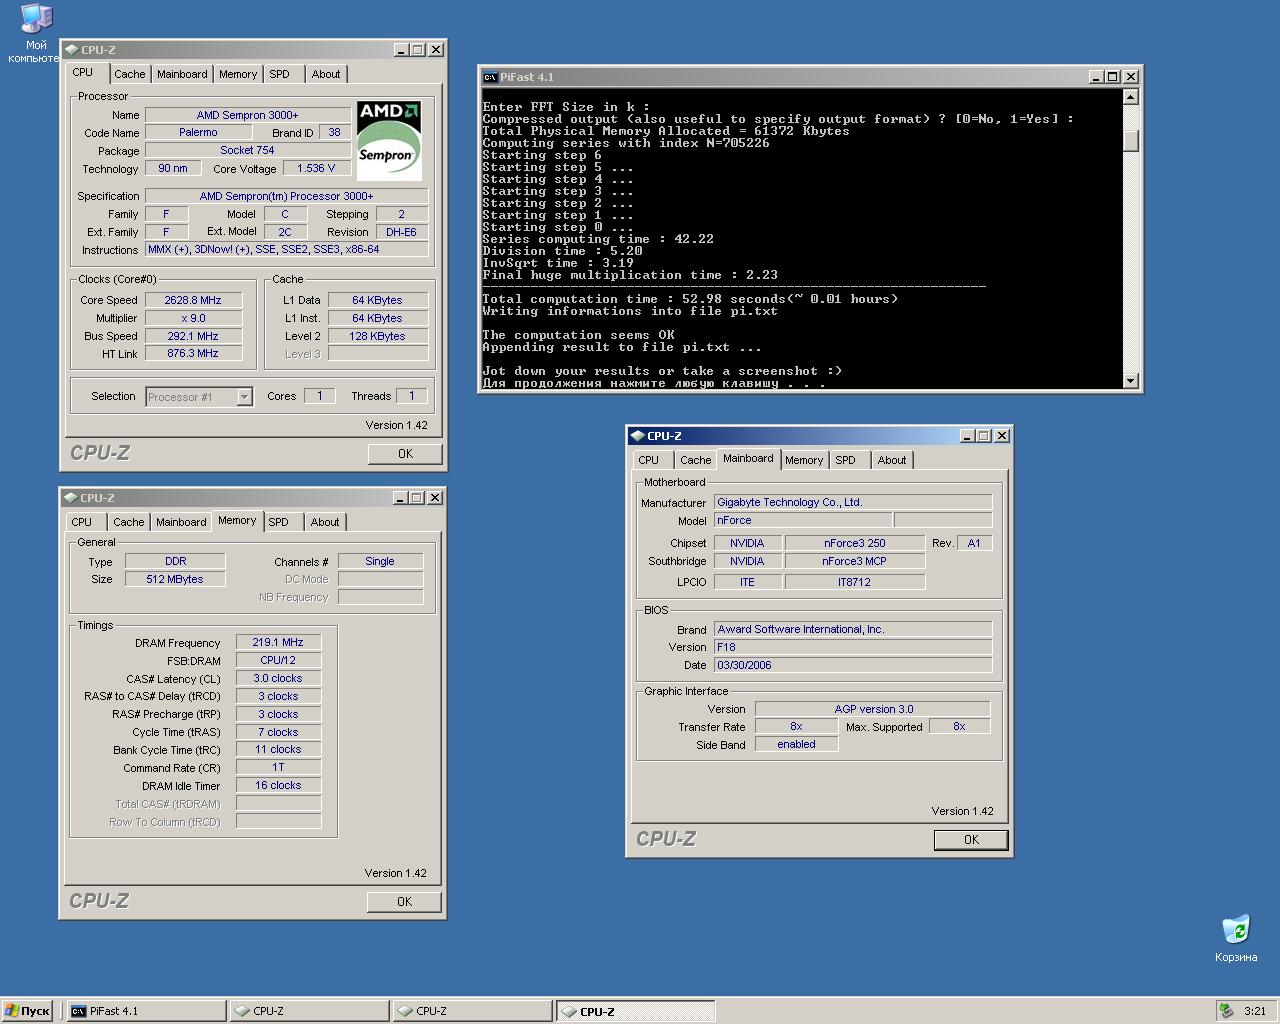Viewport: 1280px width, 1024px height.
Task: Click the AGP version 3.0 field
Action: click(873, 709)
